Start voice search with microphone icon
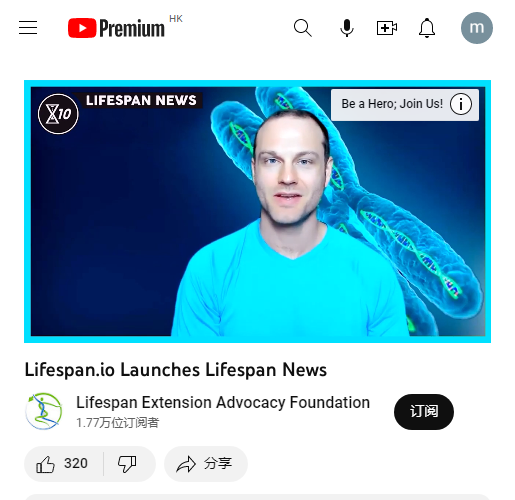The width and height of the screenshot is (515, 500). 347,28
